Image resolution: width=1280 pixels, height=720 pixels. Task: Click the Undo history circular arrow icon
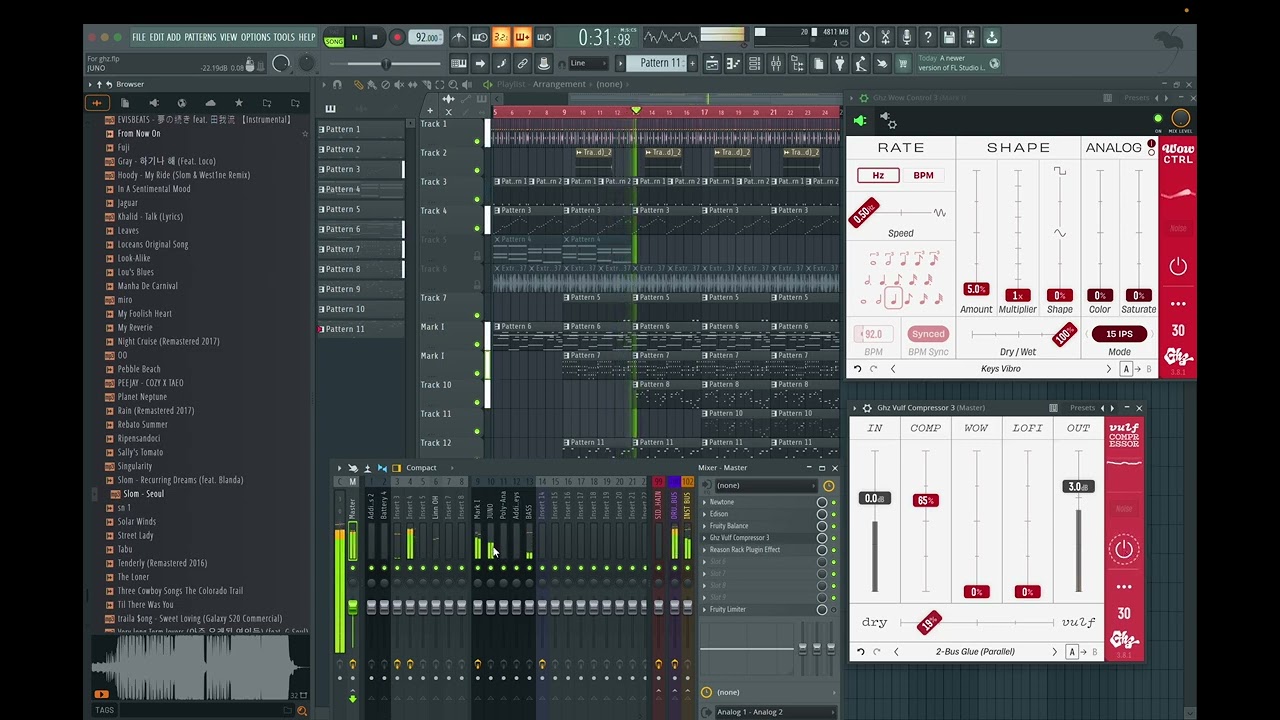(x=864, y=38)
